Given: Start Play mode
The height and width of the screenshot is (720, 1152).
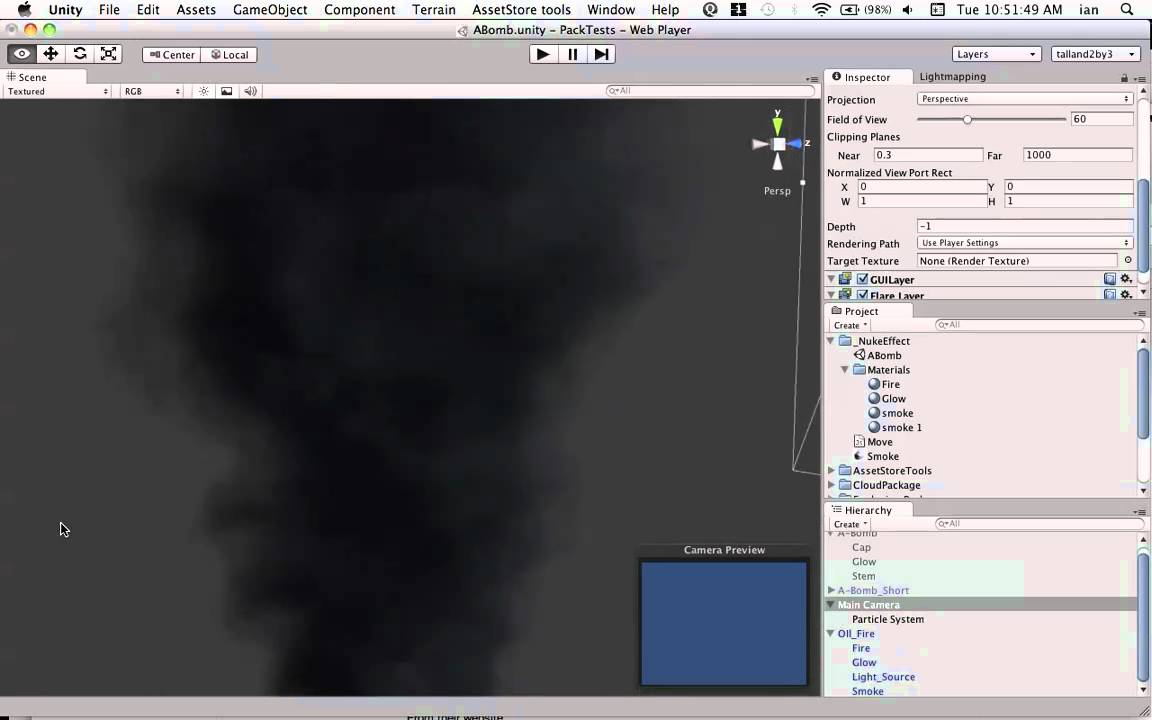Looking at the screenshot, I should pos(543,54).
